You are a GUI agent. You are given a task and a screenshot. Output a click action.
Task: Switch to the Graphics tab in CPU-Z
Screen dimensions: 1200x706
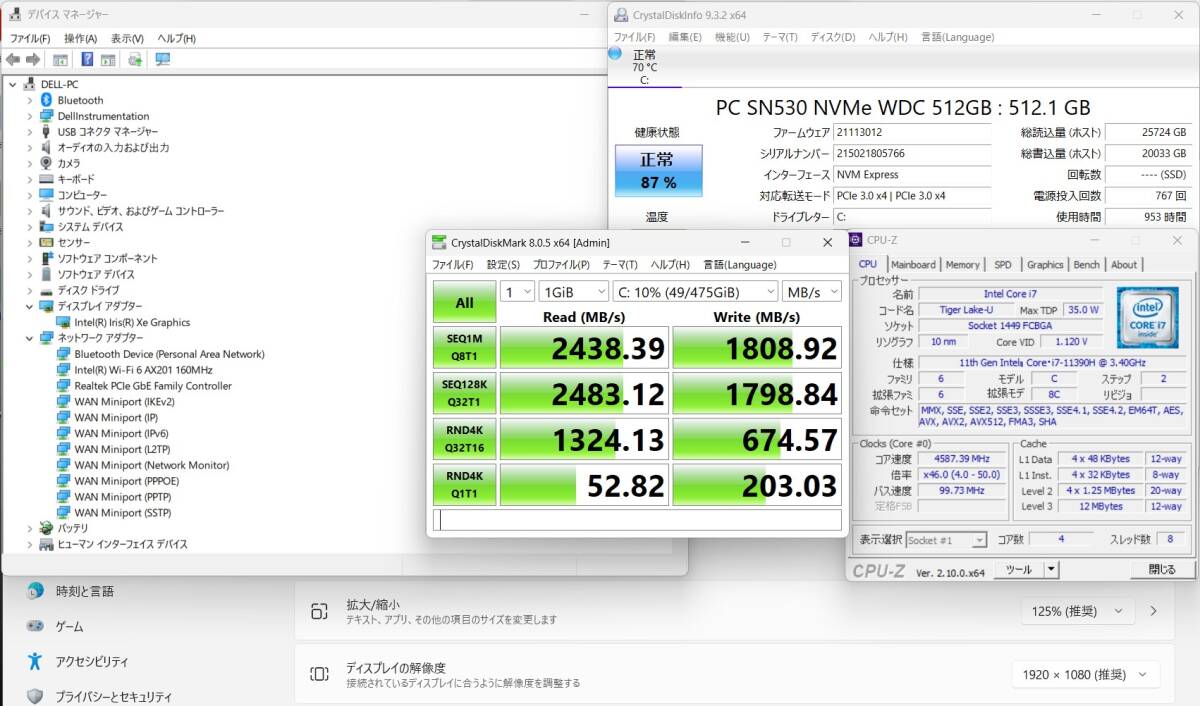(x=1045, y=265)
